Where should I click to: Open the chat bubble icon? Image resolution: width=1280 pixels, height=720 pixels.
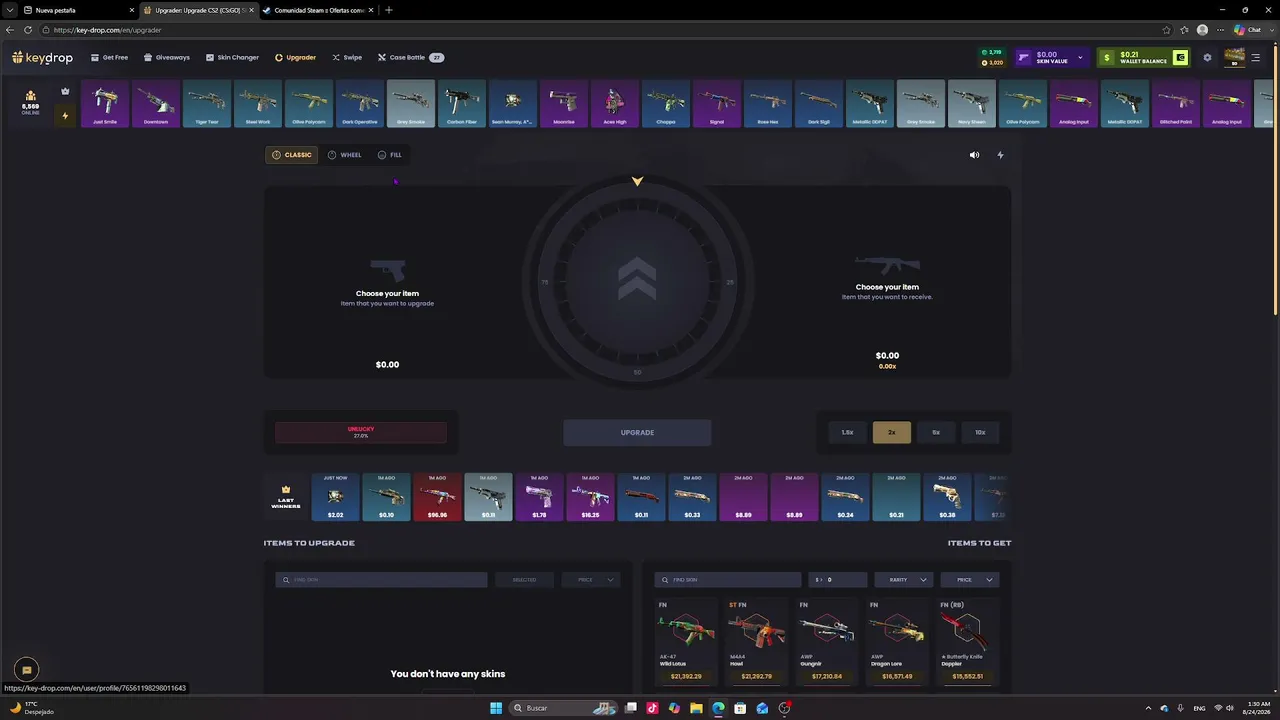[27, 670]
